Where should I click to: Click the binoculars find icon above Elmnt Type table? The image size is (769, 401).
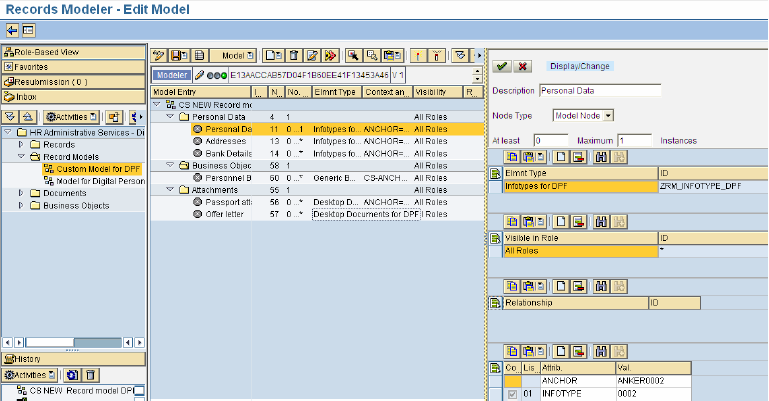(601, 157)
